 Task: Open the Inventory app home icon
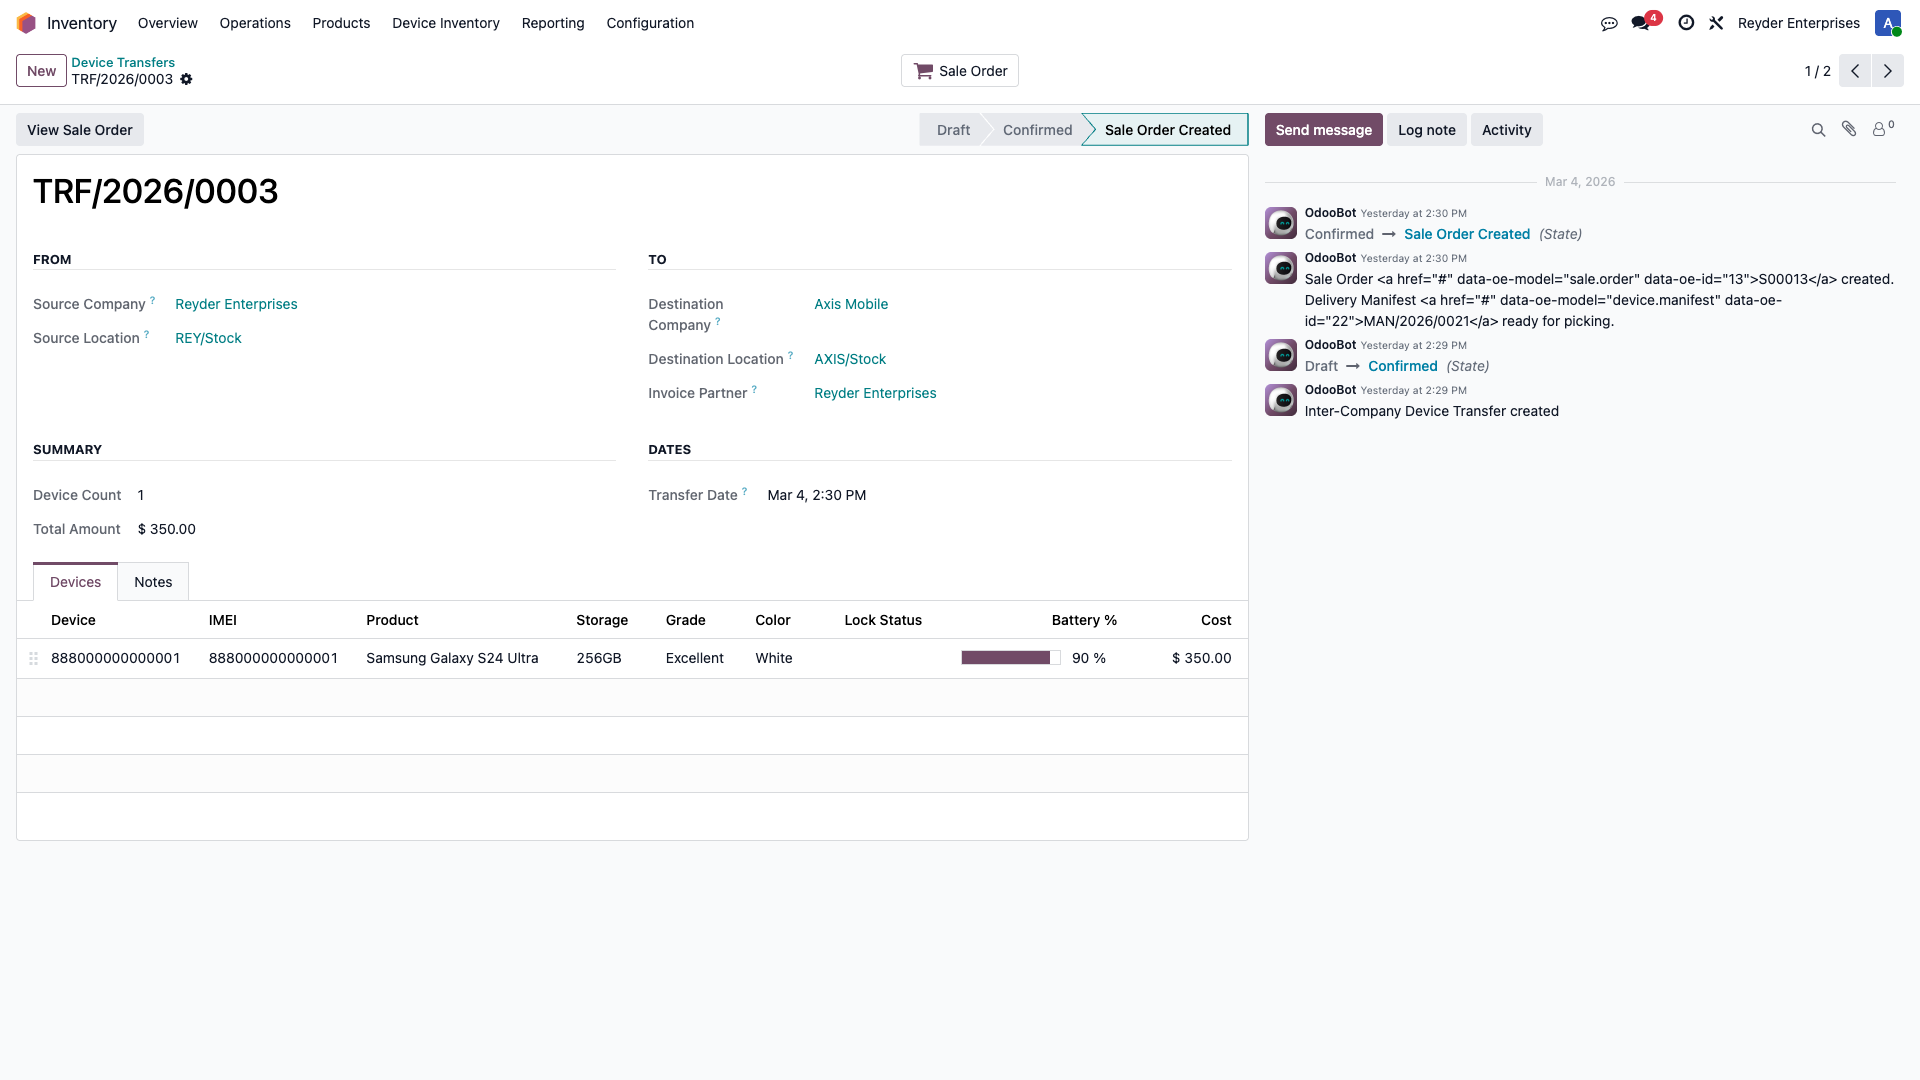click(26, 23)
